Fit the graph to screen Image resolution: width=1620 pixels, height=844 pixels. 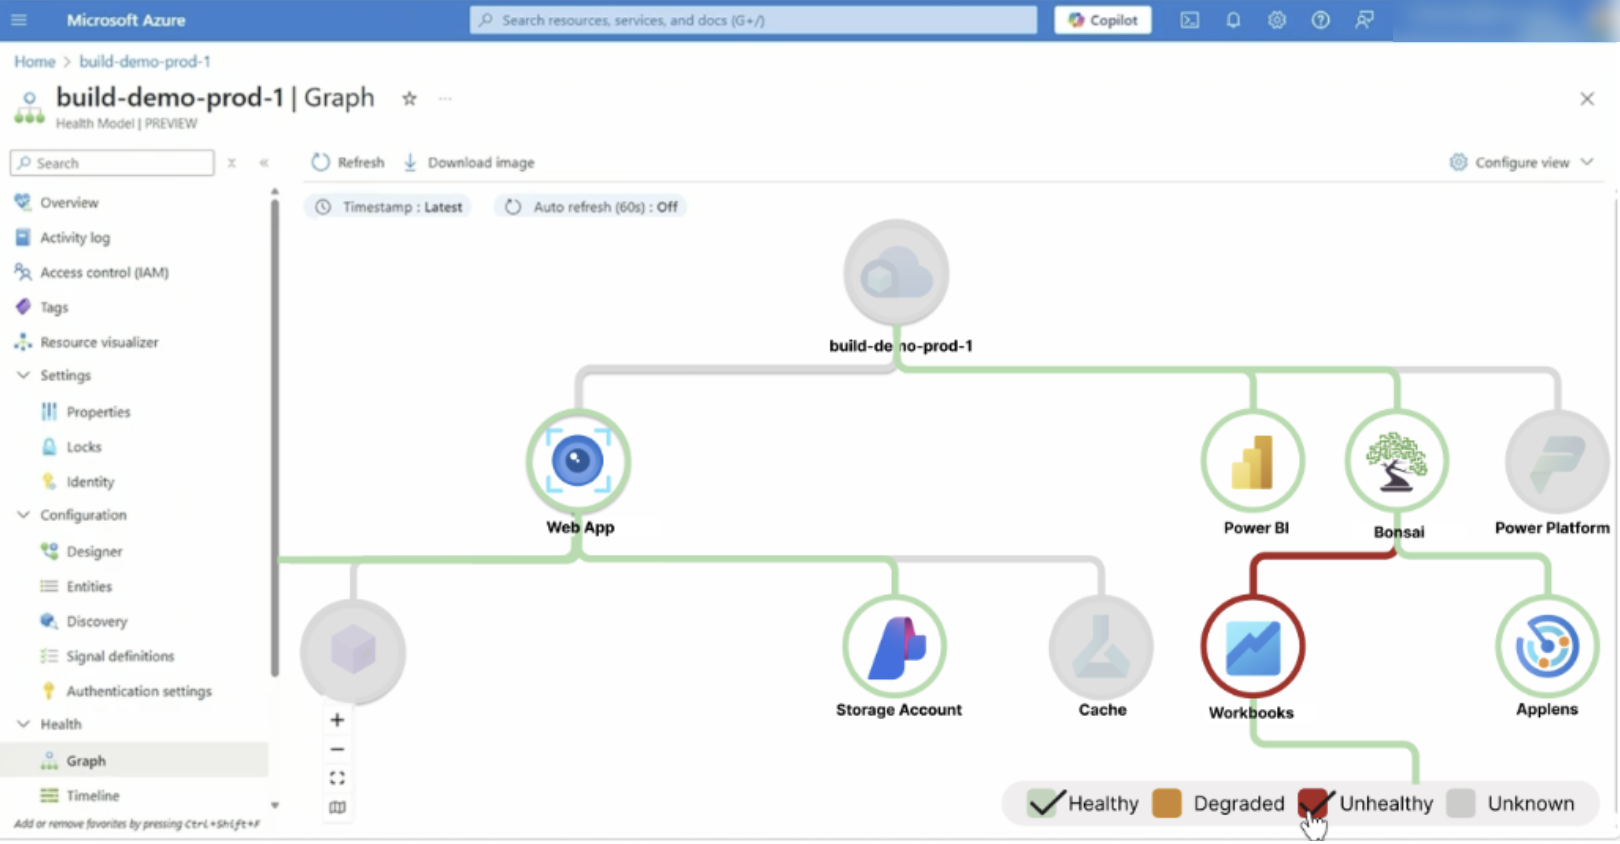pyautogui.click(x=337, y=778)
